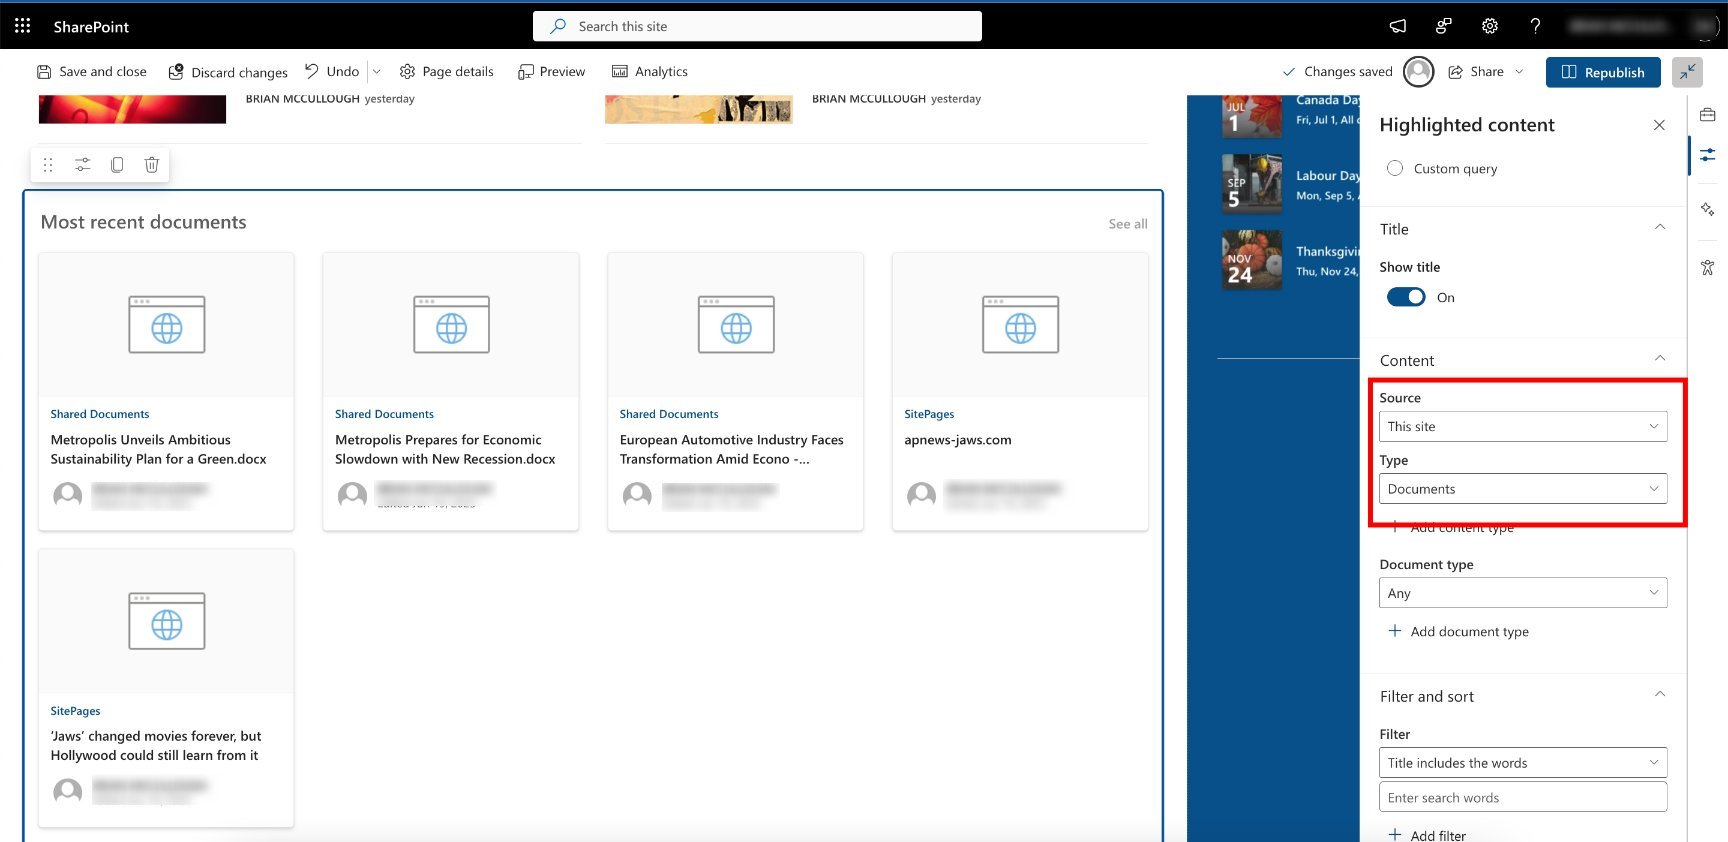Viewport: 1728px width, 842px height.
Task: Collapse the Content section
Action: tap(1660, 359)
